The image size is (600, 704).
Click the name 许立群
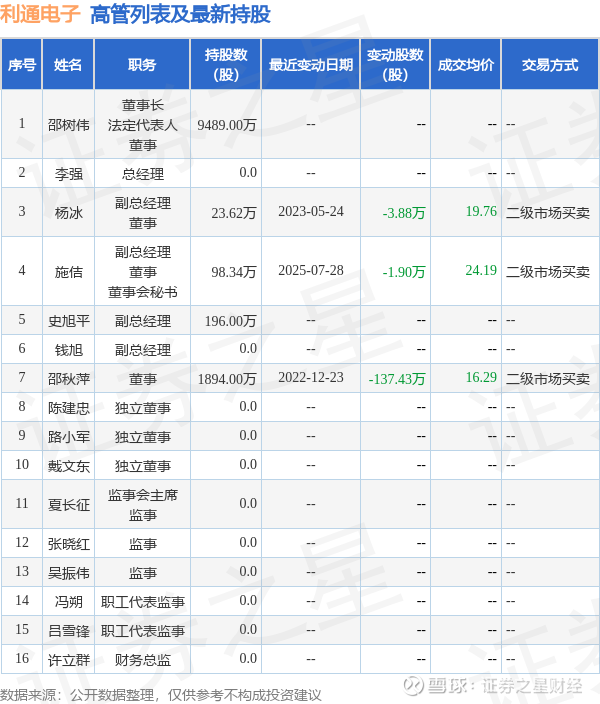[x=68, y=660]
